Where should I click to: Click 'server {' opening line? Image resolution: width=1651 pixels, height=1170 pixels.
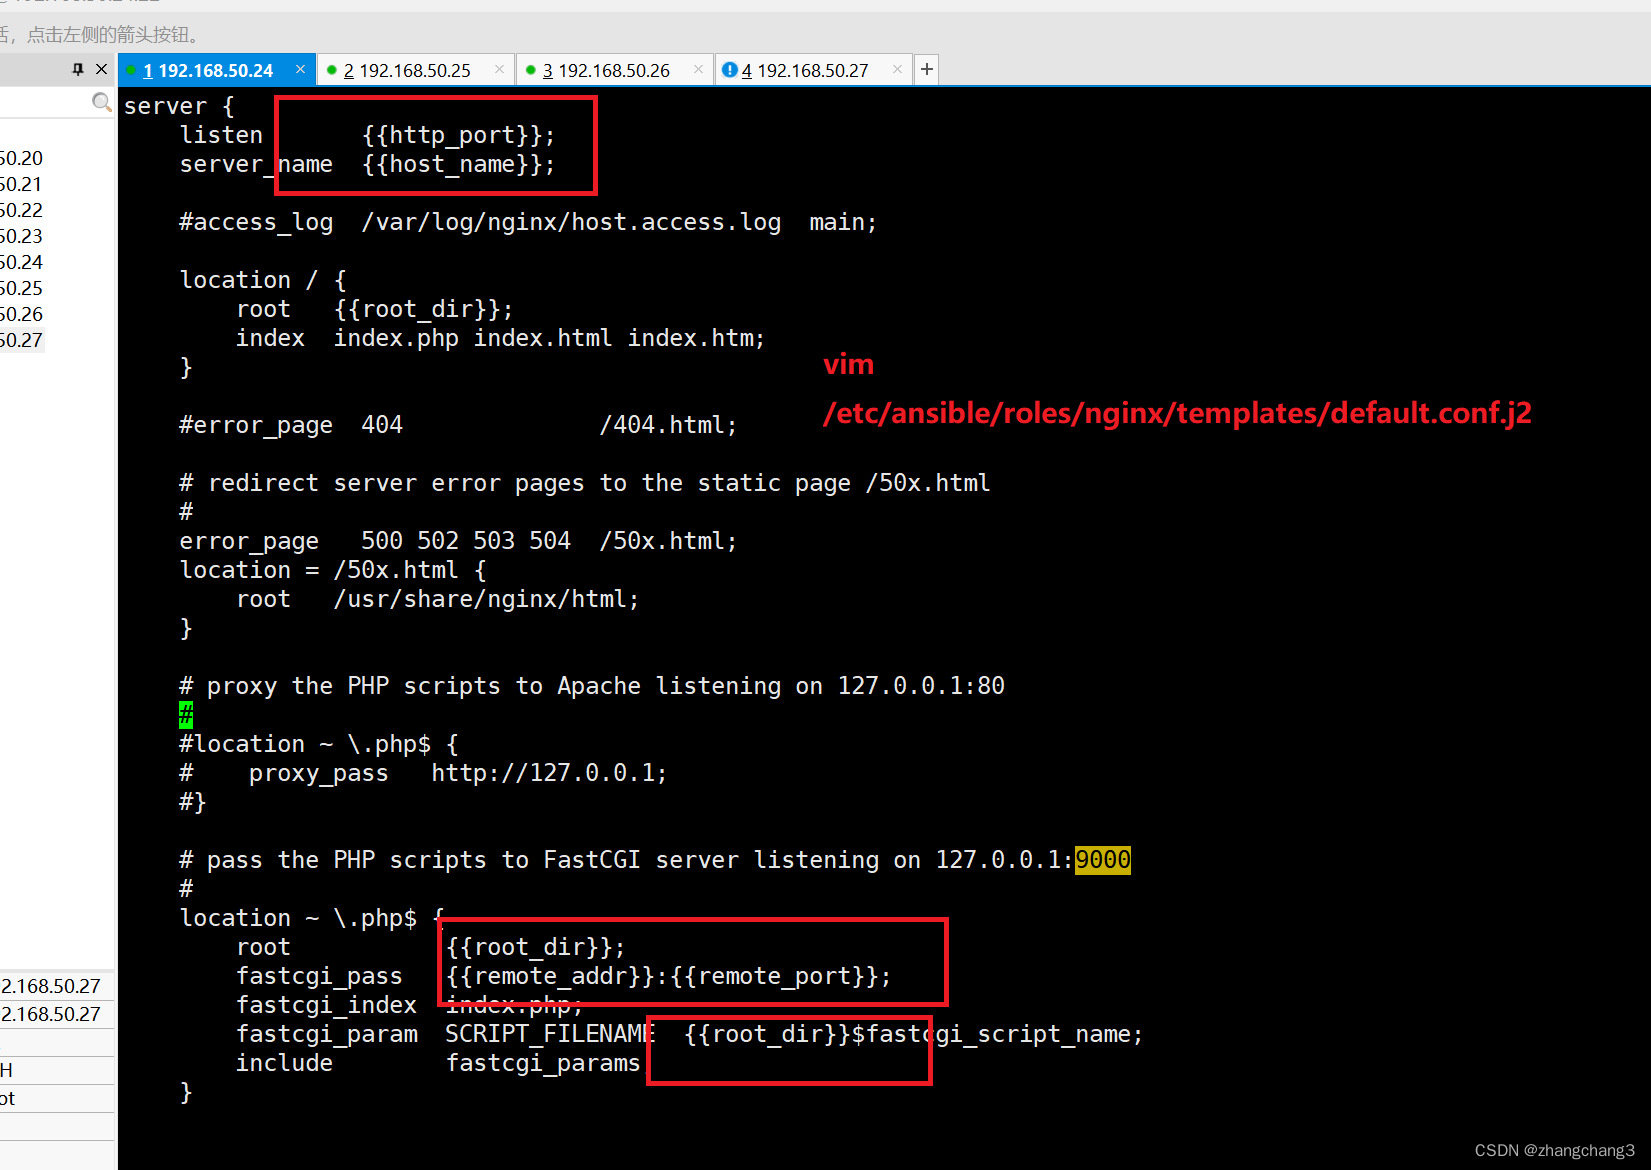(x=179, y=106)
